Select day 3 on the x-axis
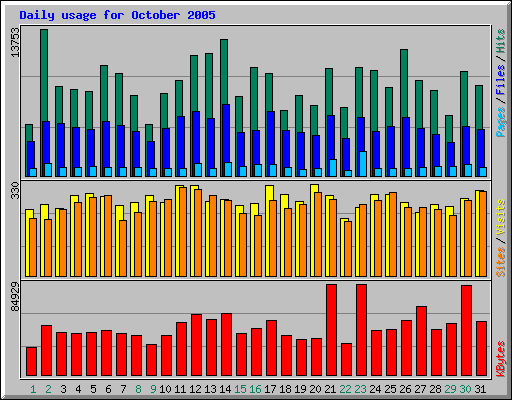 [x=63, y=389]
